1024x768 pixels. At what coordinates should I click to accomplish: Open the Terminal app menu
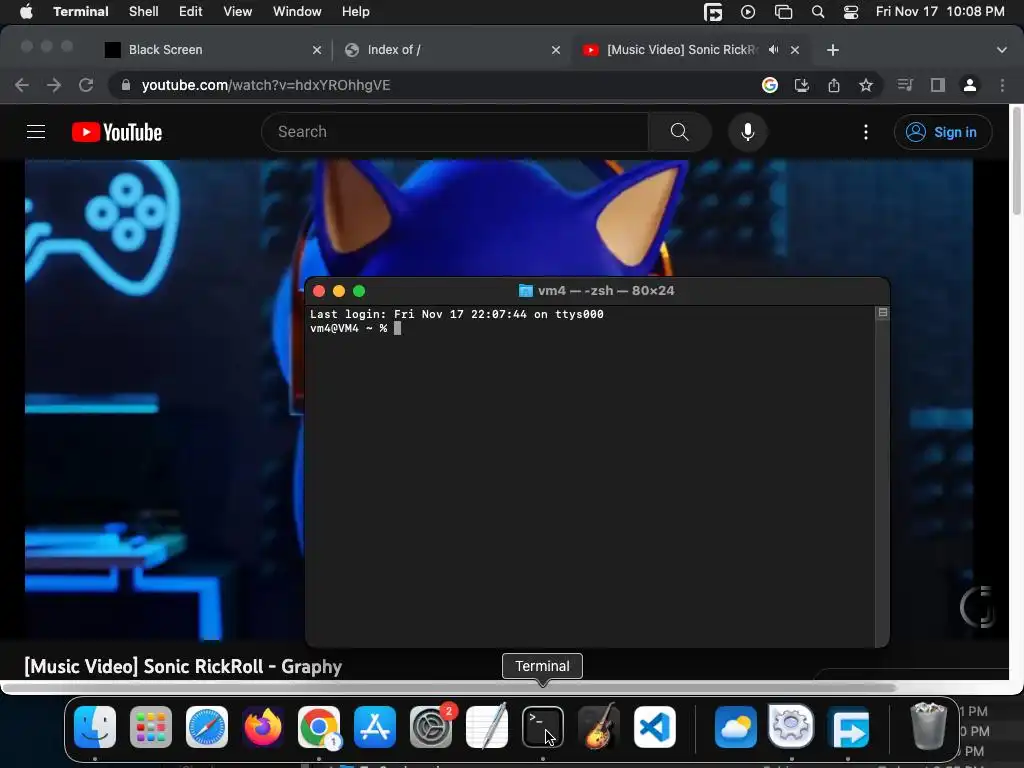pos(81,12)
